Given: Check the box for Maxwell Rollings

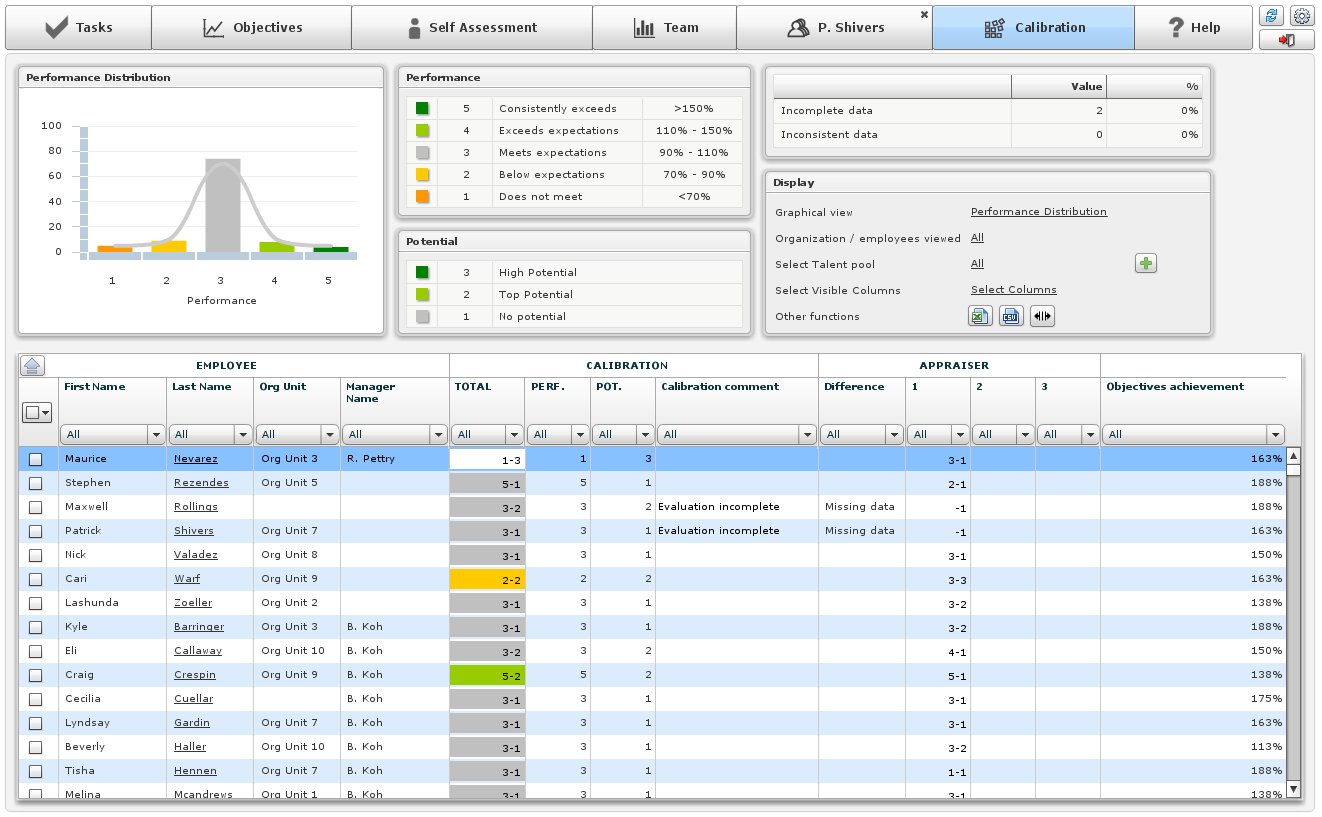Looking at the screenshot, I should (36, 507).
